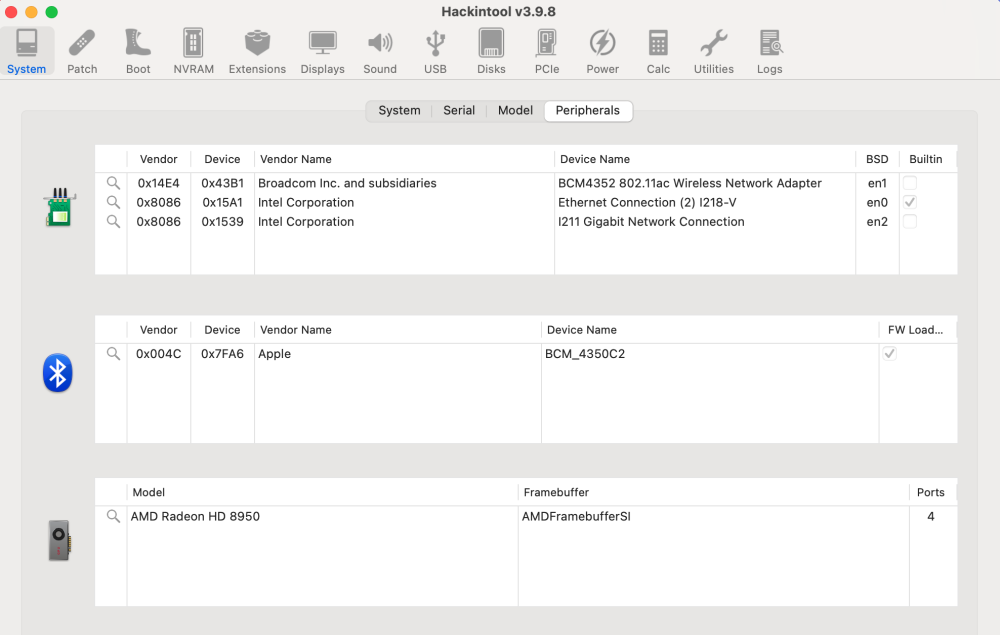
Task: Click the '0x1539' device ID
Action: coord(222,221)
